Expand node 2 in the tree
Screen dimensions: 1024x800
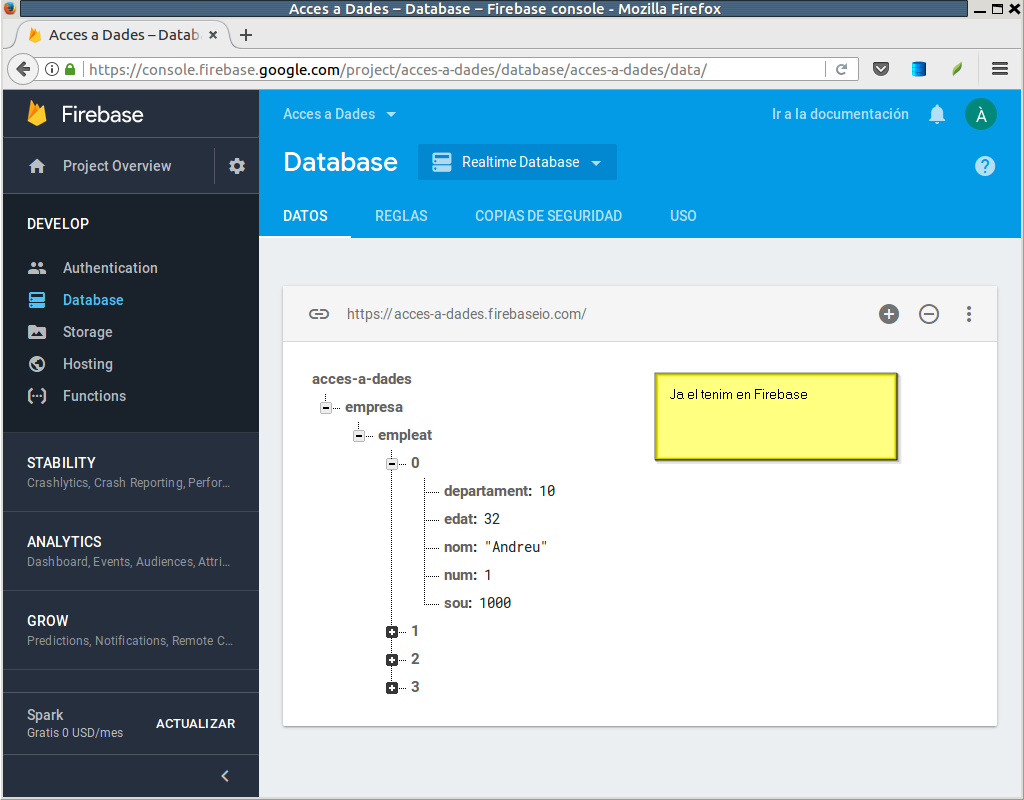click(x=392, y=660)
